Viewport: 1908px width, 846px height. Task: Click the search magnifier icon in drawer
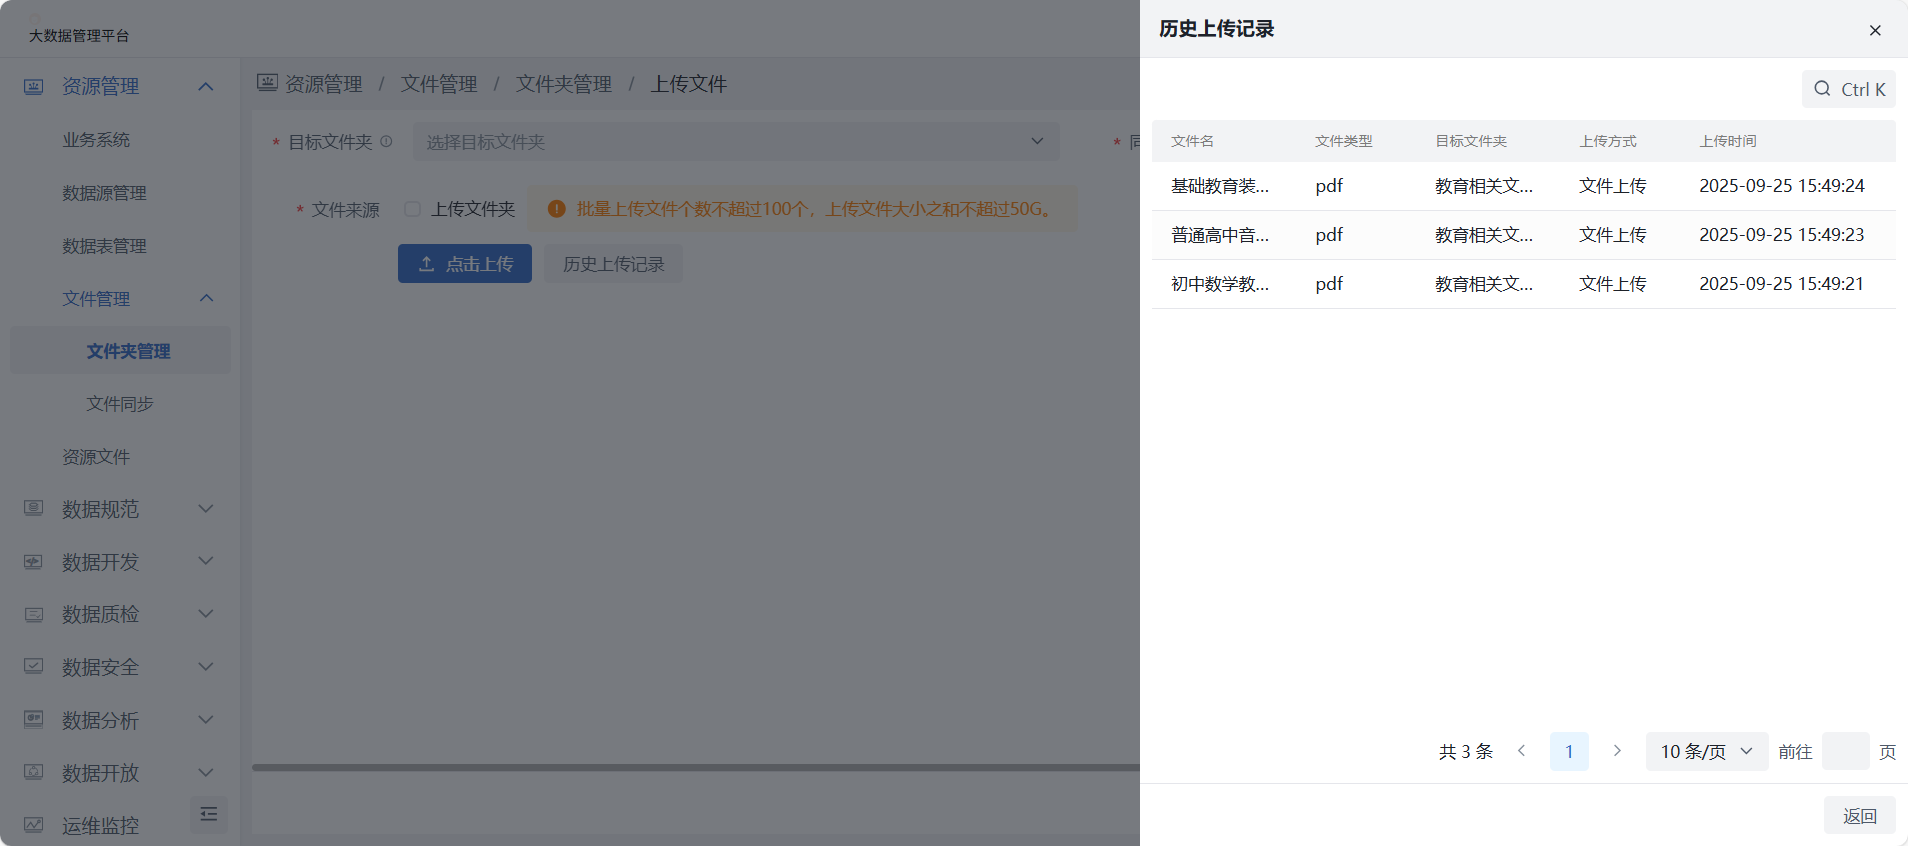pyautogui.click(x=1822, y=89)
